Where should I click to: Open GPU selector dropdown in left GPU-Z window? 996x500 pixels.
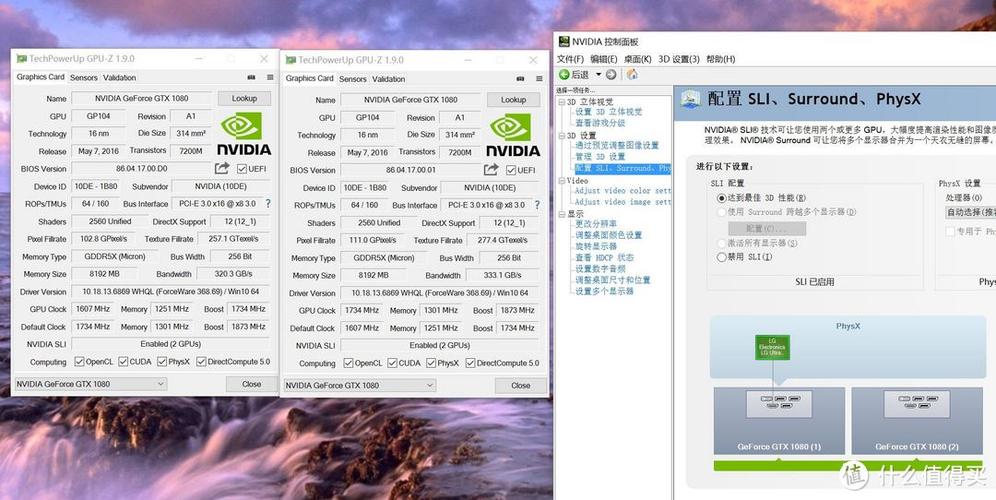point(90,384)
